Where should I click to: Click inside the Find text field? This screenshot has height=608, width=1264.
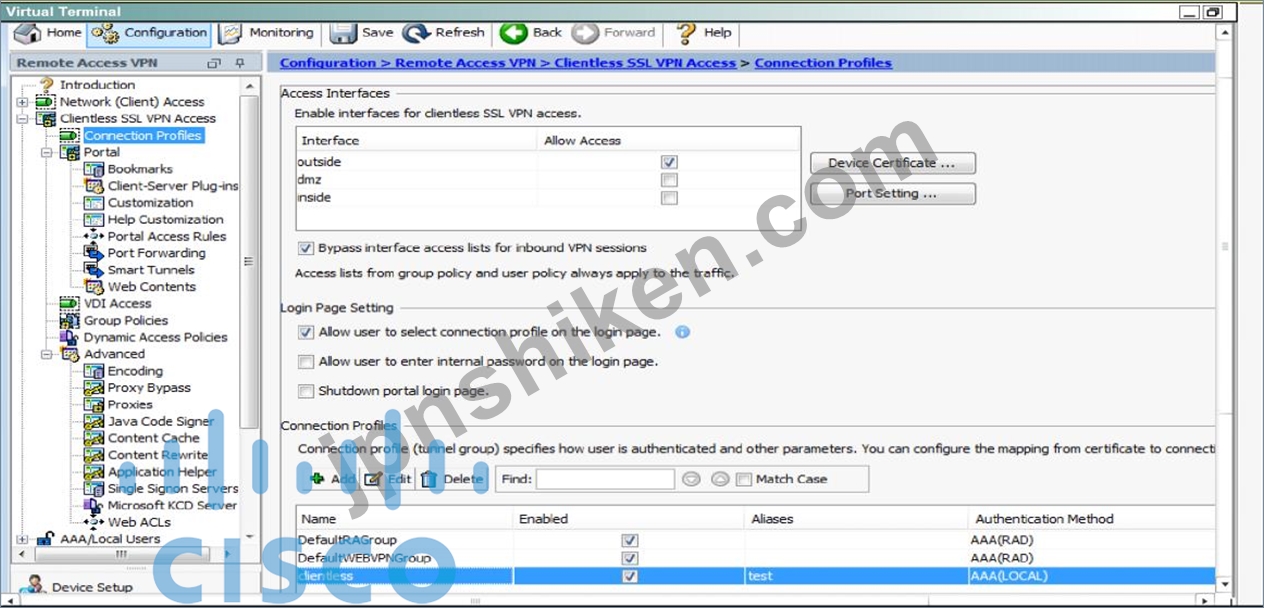coord(605,479)
